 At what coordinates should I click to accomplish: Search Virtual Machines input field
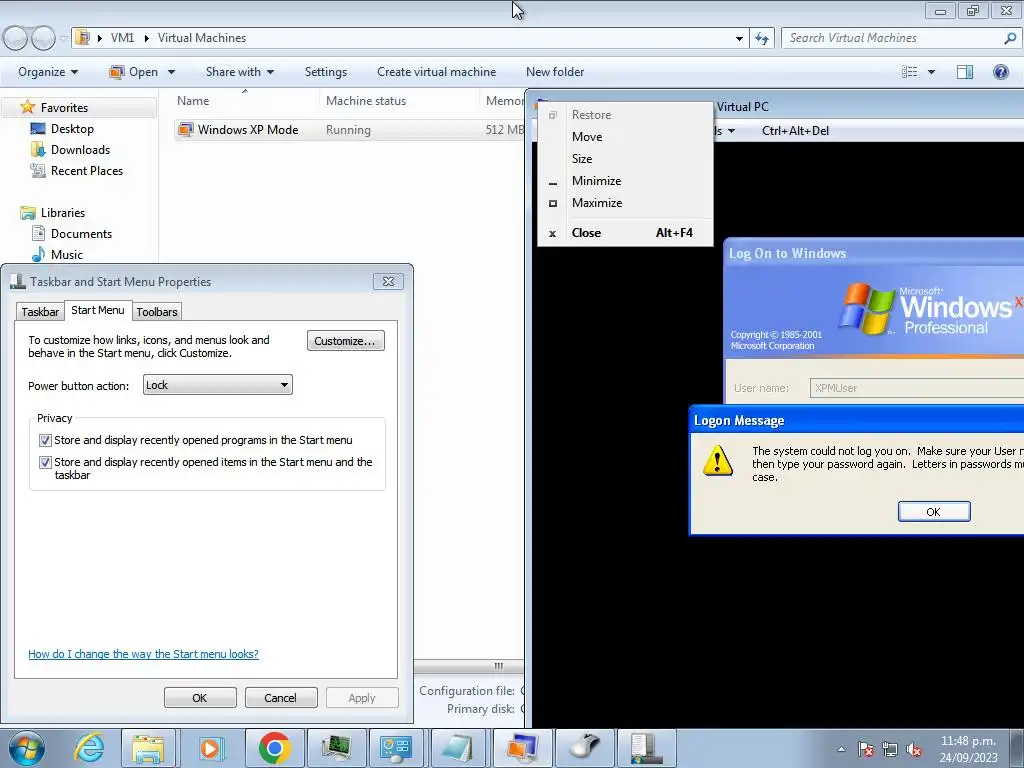click(893, 38)
